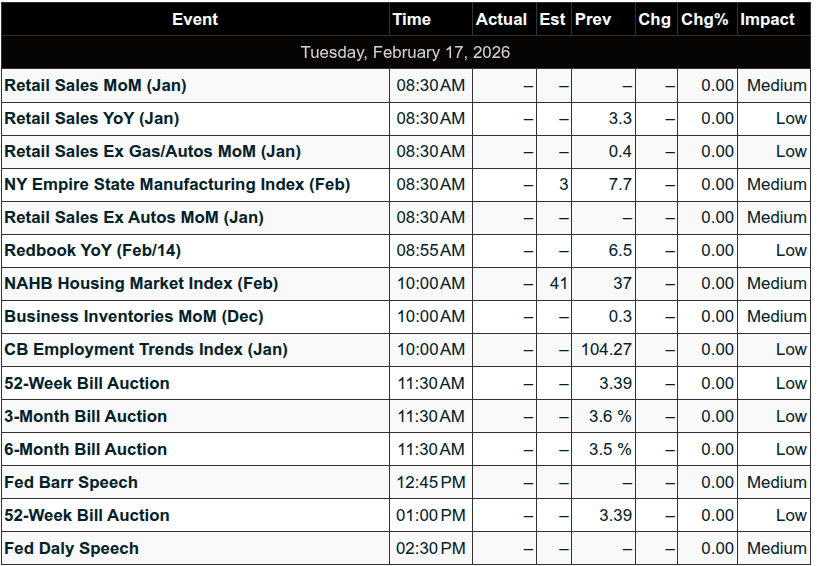Click the Impact column header
Image resolution: width=817 pixels, height=566 pixels.
[x=767, y=19]
